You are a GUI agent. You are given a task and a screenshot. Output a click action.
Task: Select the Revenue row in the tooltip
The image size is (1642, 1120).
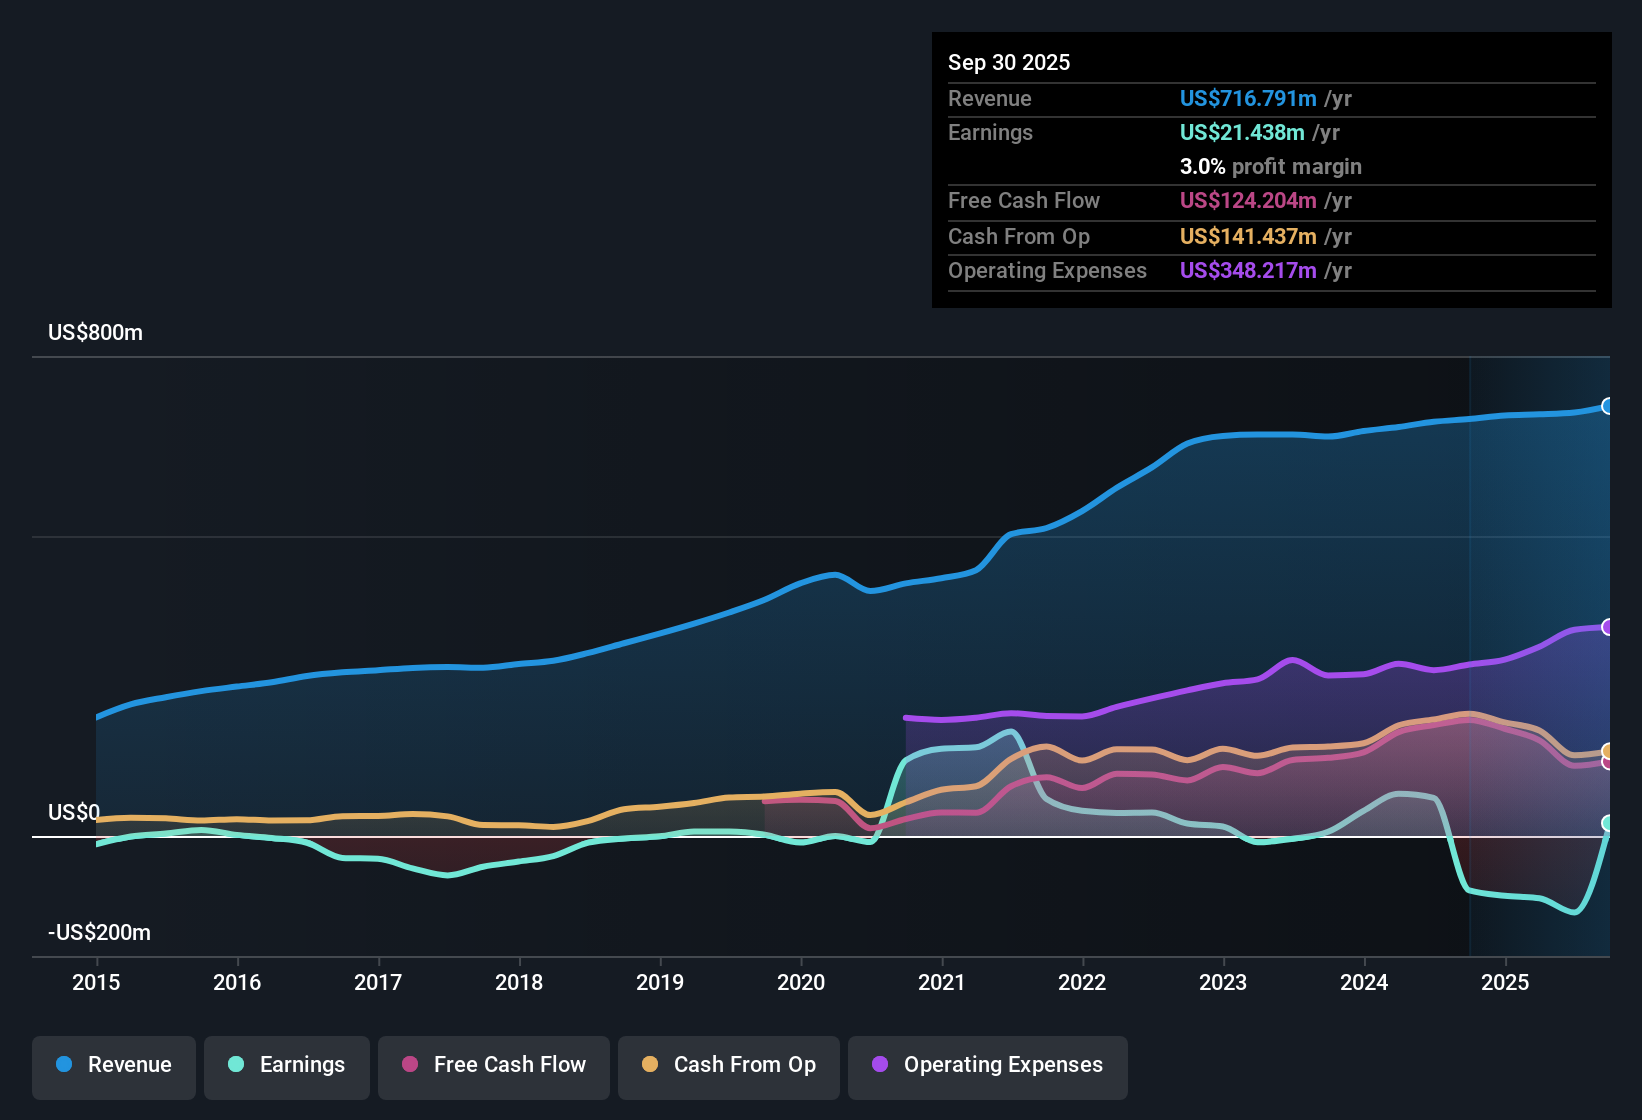click(x=1150, y=99)
